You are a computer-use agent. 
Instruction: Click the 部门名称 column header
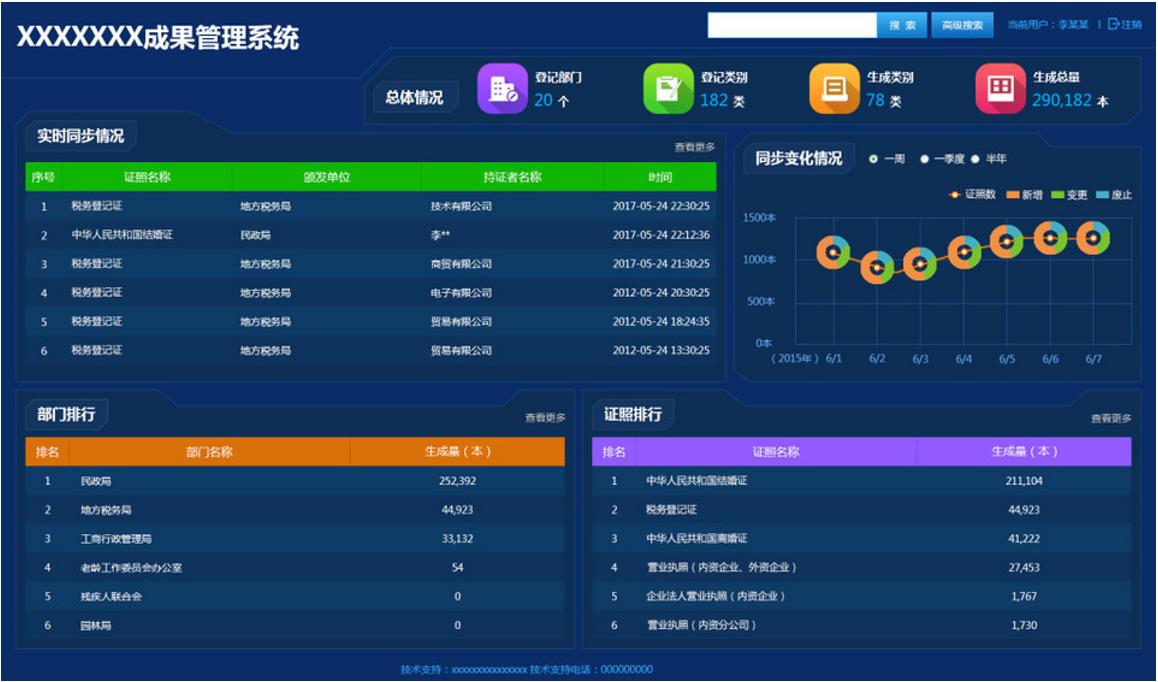point(209,452)
